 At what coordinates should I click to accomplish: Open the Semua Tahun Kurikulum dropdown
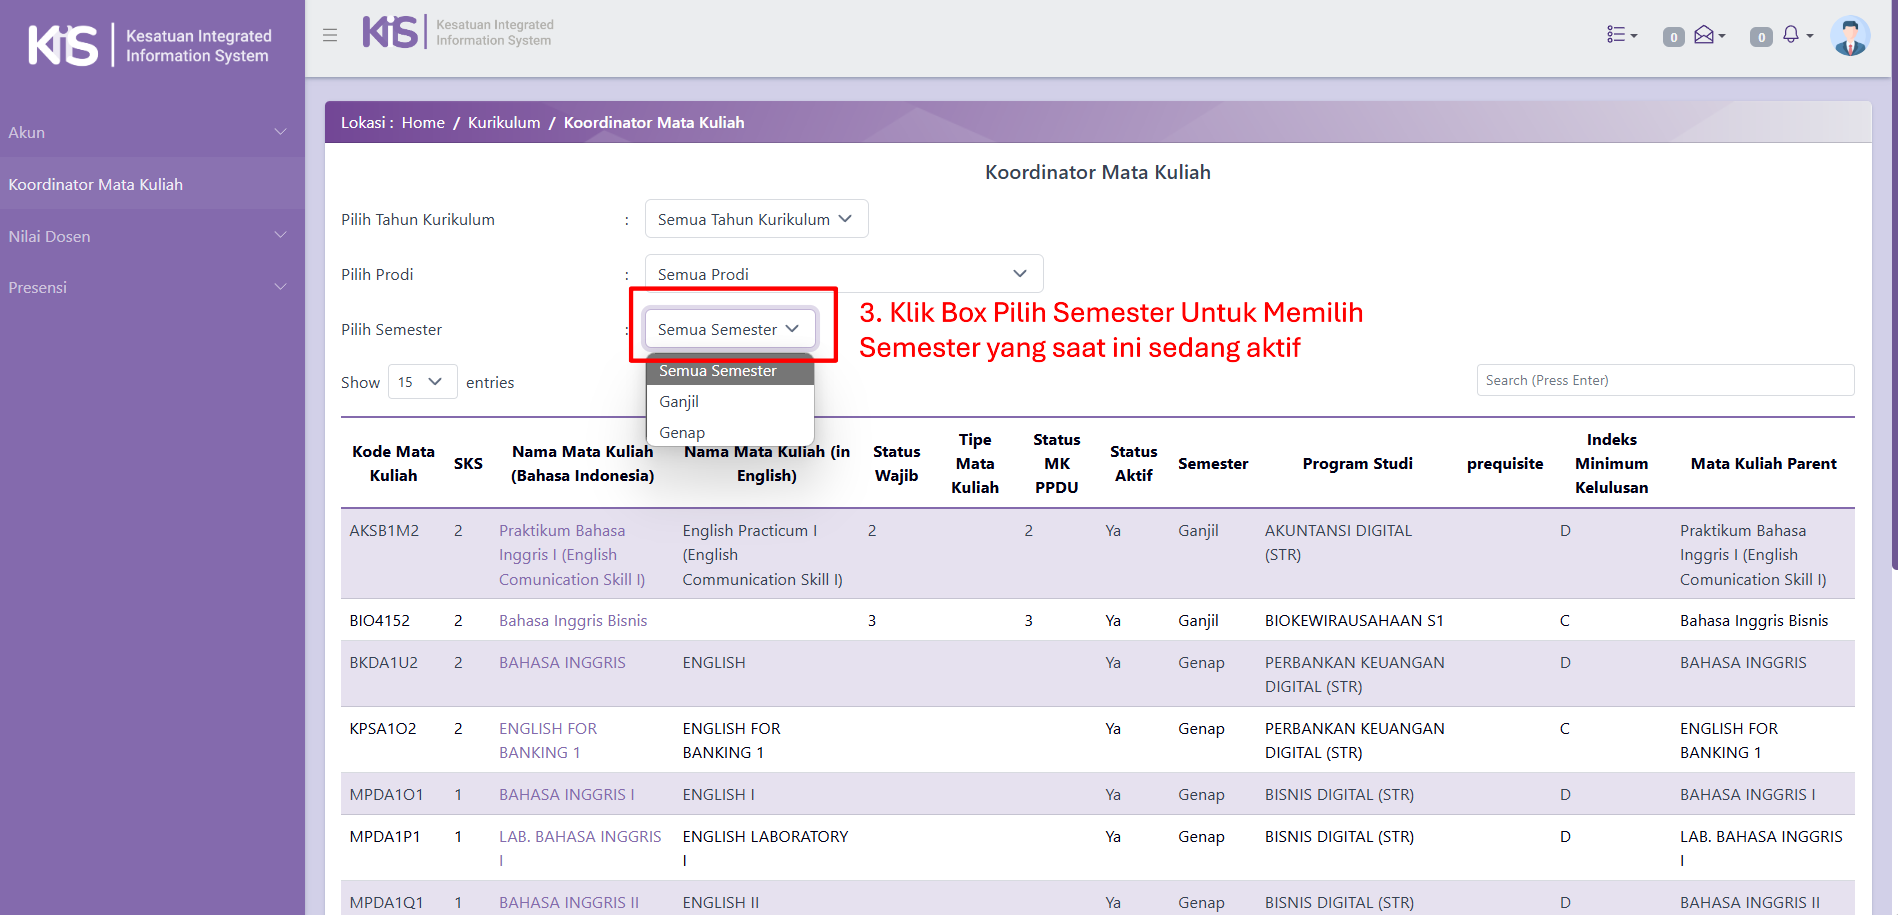coord(756,219)
